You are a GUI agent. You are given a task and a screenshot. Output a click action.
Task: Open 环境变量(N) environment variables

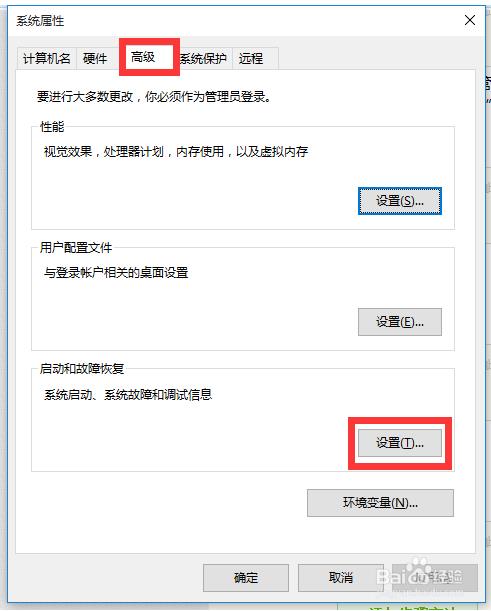tap(380, 503)
